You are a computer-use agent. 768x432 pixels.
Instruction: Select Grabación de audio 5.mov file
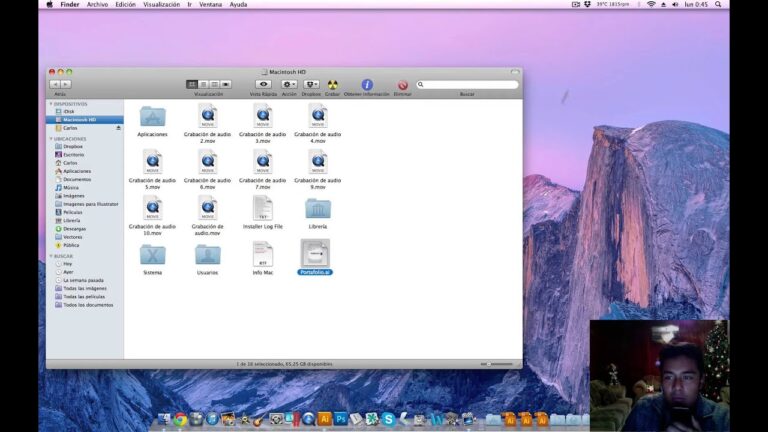[152, 162]
